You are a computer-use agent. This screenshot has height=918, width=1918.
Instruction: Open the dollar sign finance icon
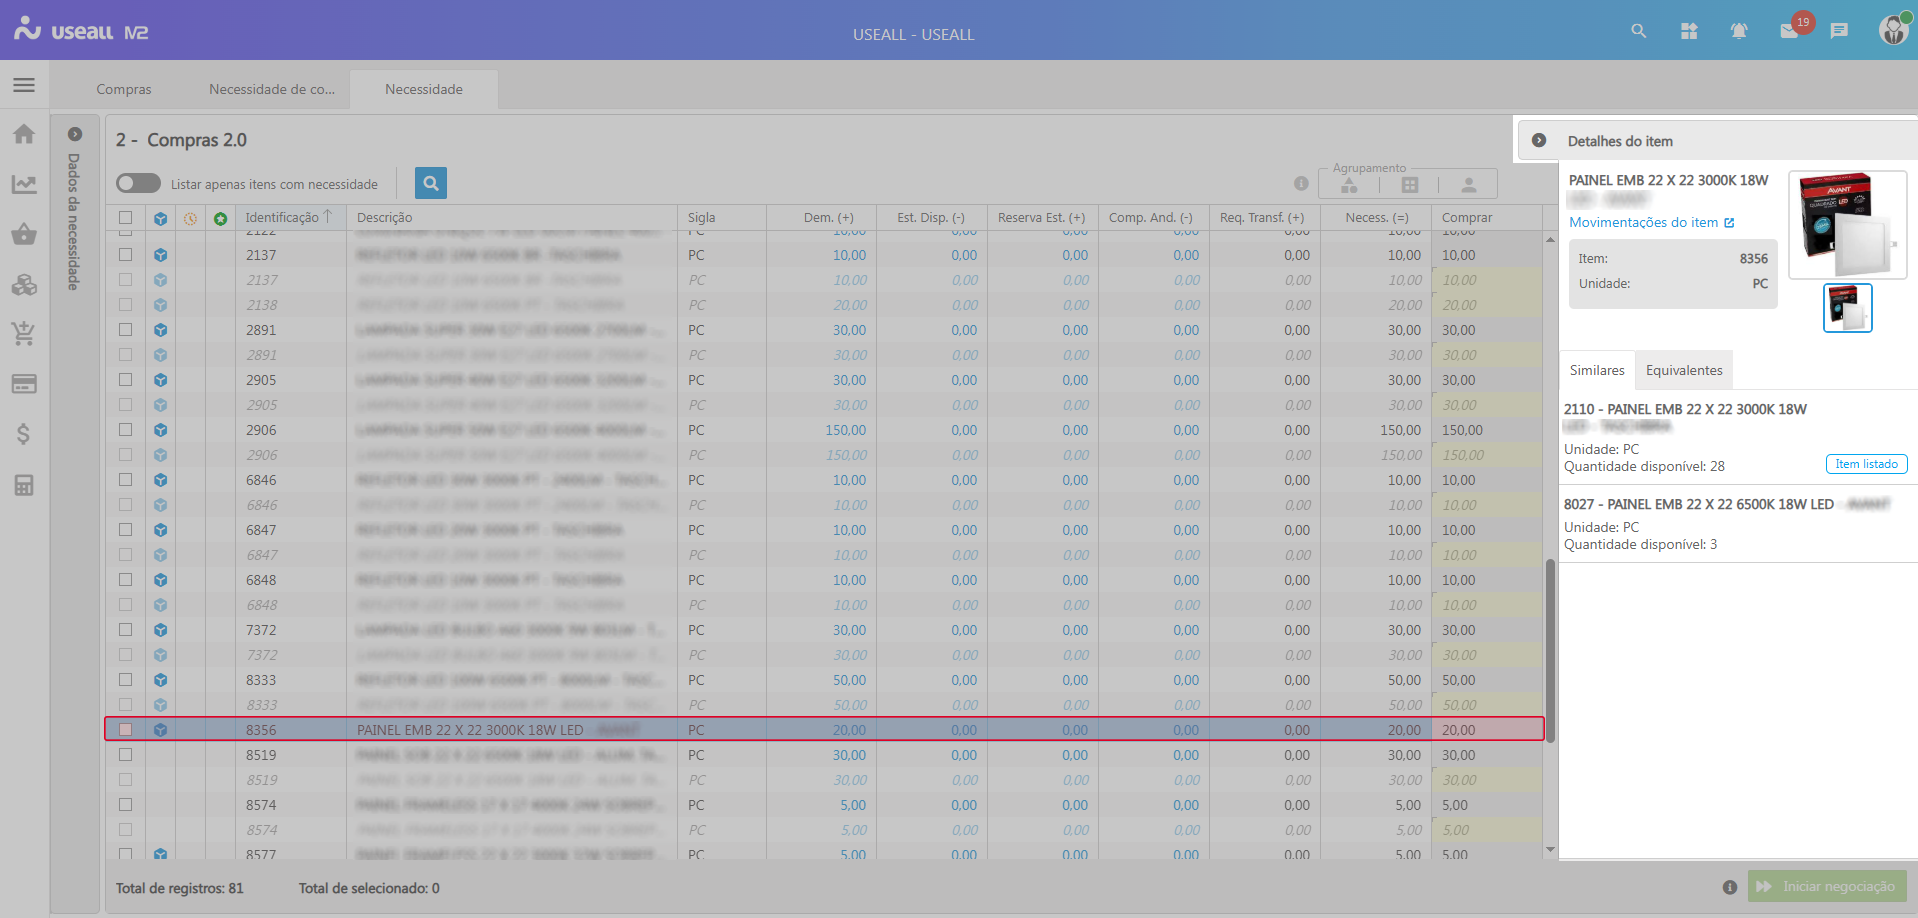[24, 434]
